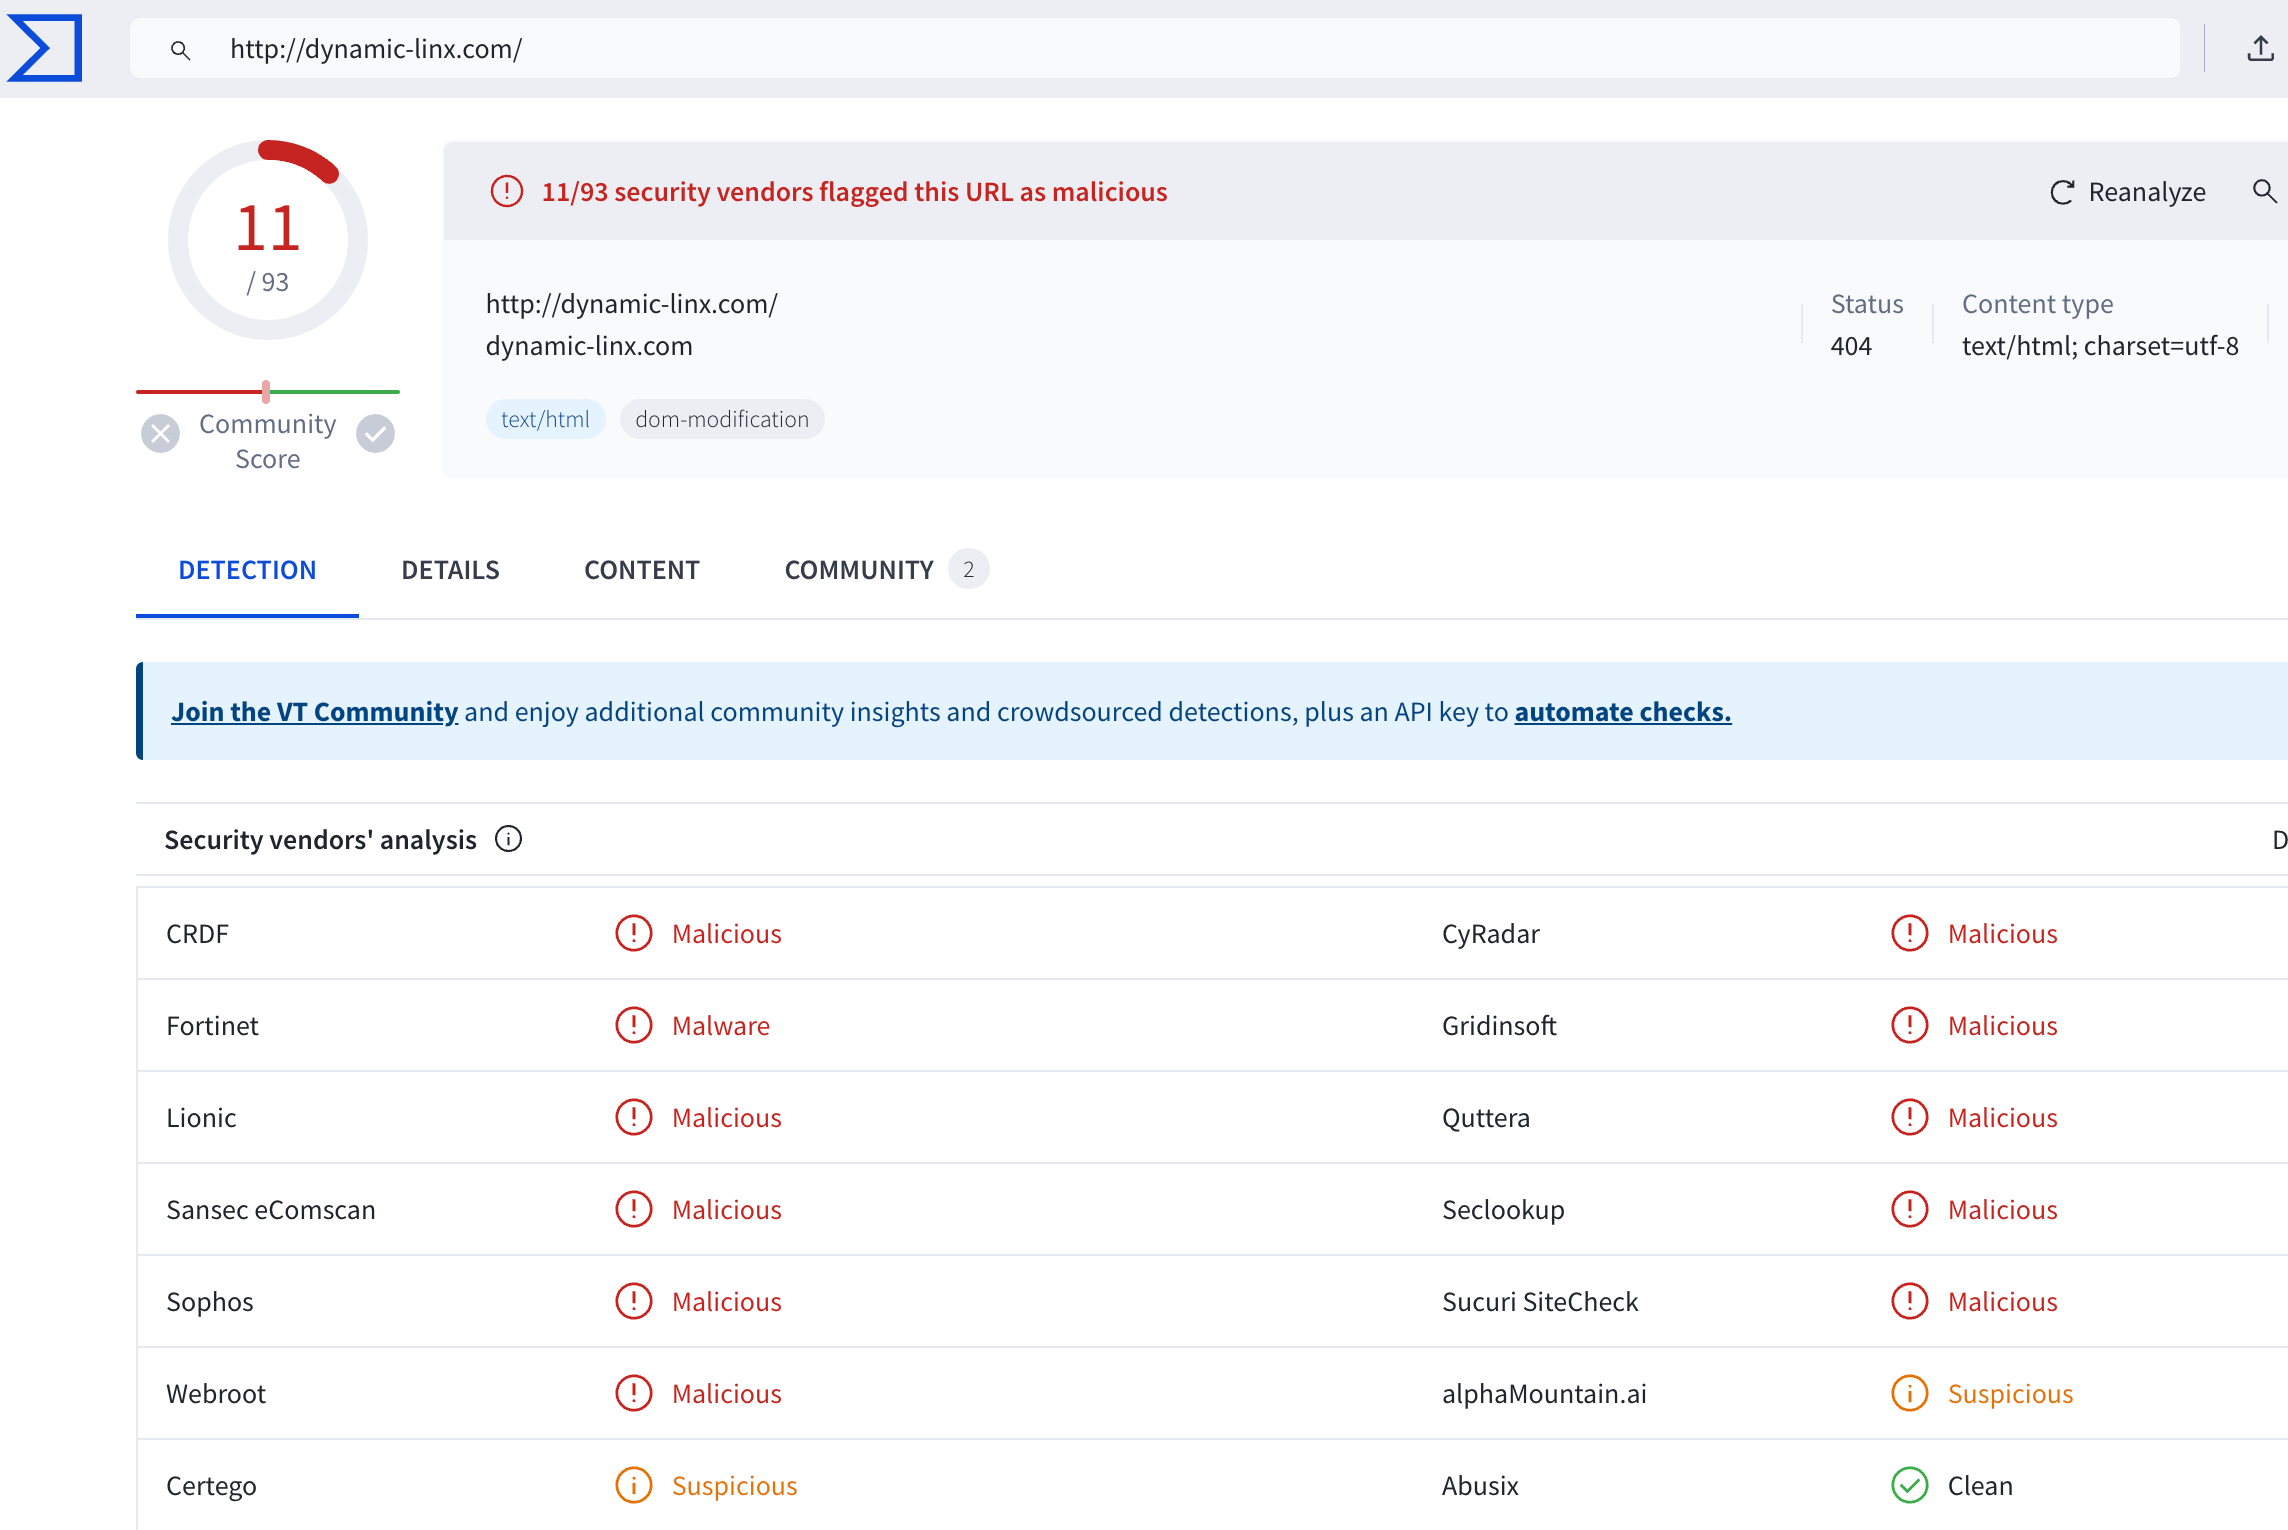Click the URL search input field
The image size is (2288, 1530).
tap(1155, 48)
